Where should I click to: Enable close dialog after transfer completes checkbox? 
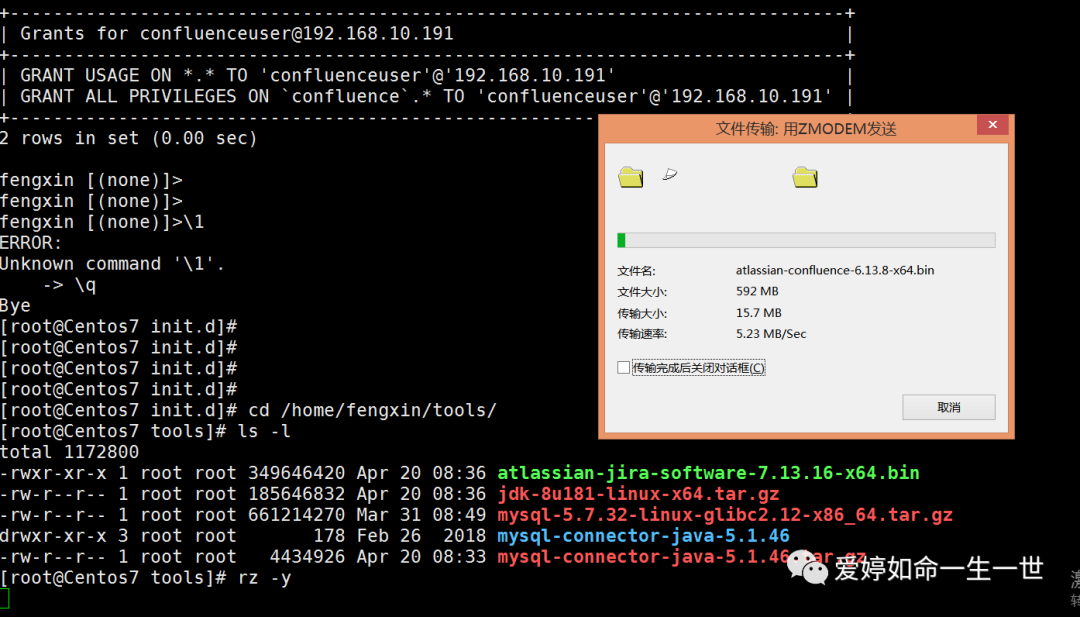pyautogui.click(x=623, y=368)
